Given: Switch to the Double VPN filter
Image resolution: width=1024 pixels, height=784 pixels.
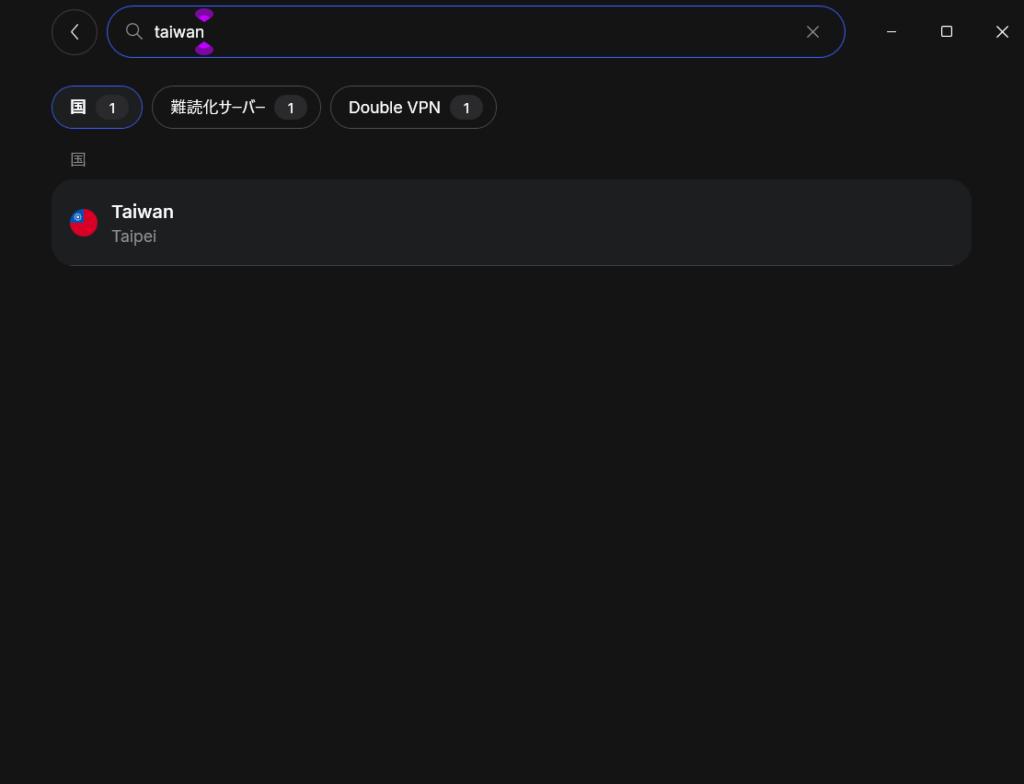Looking at the screenshot, I should coord(413,107).
